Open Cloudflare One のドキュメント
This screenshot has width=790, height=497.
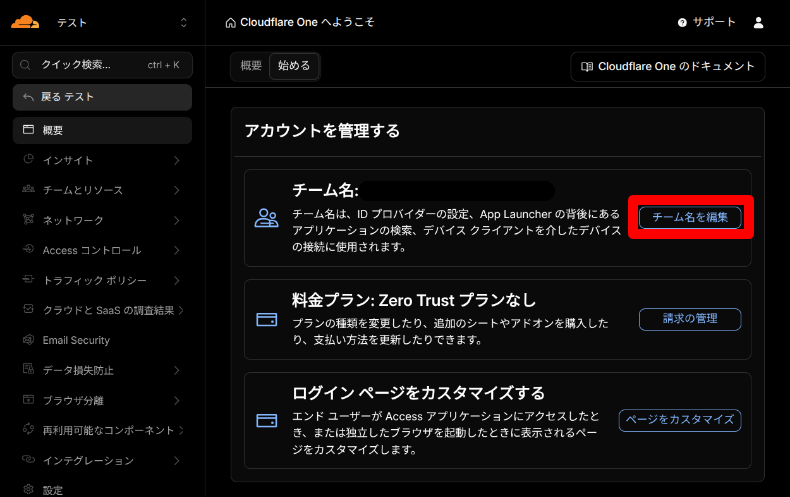point(668,67)
